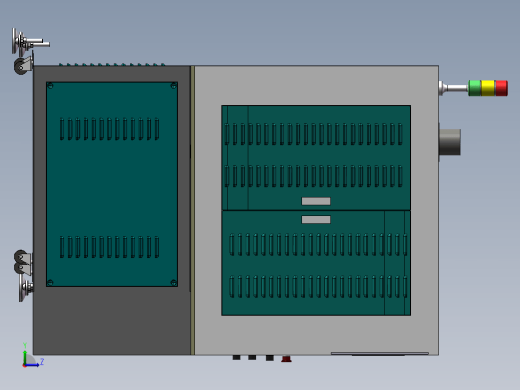Select the green segment of the signal tower light

click(475, 88)
